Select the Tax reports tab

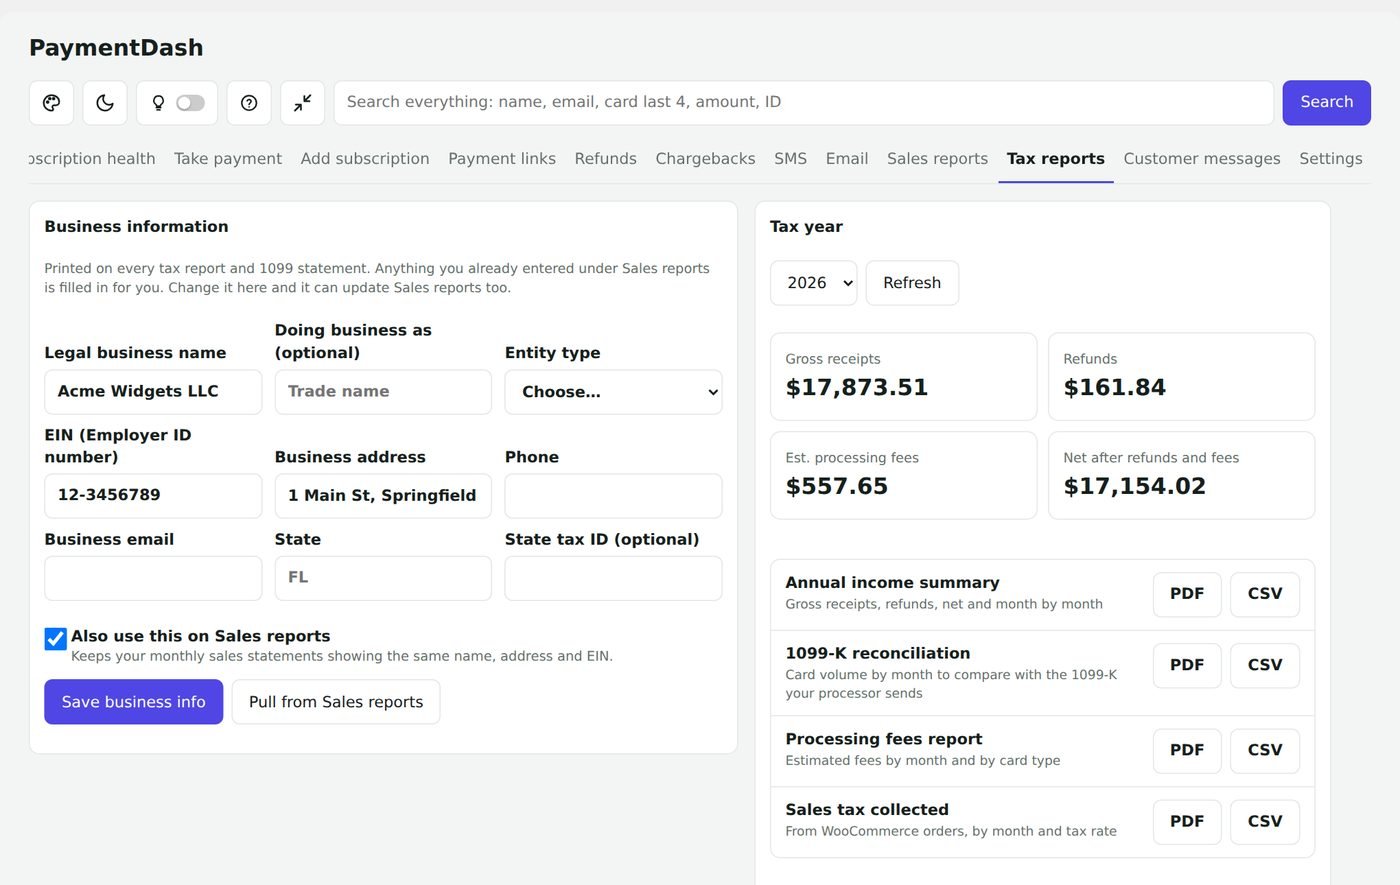1055,159
